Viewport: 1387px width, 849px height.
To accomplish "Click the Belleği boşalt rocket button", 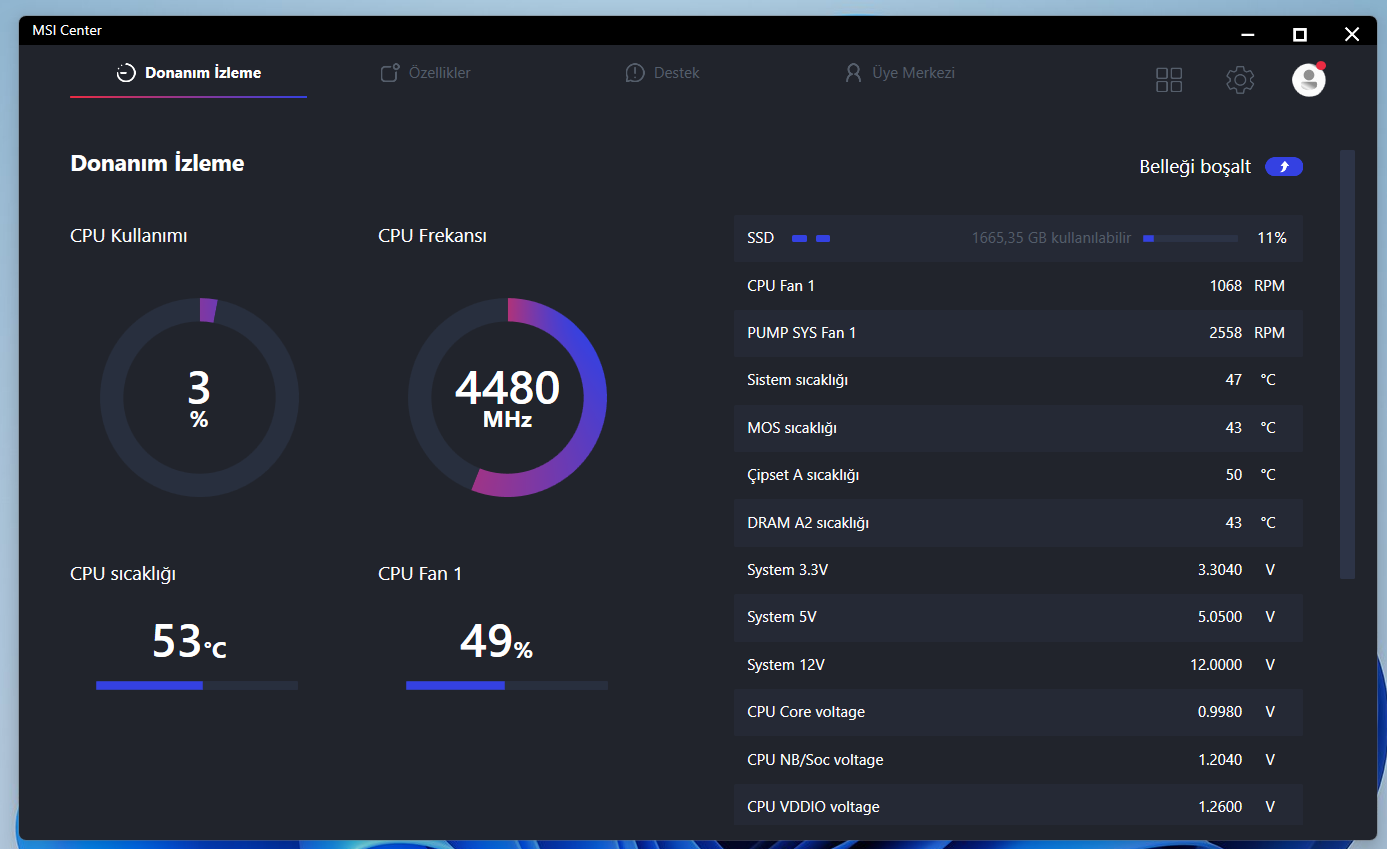I will click(1284, 167).
